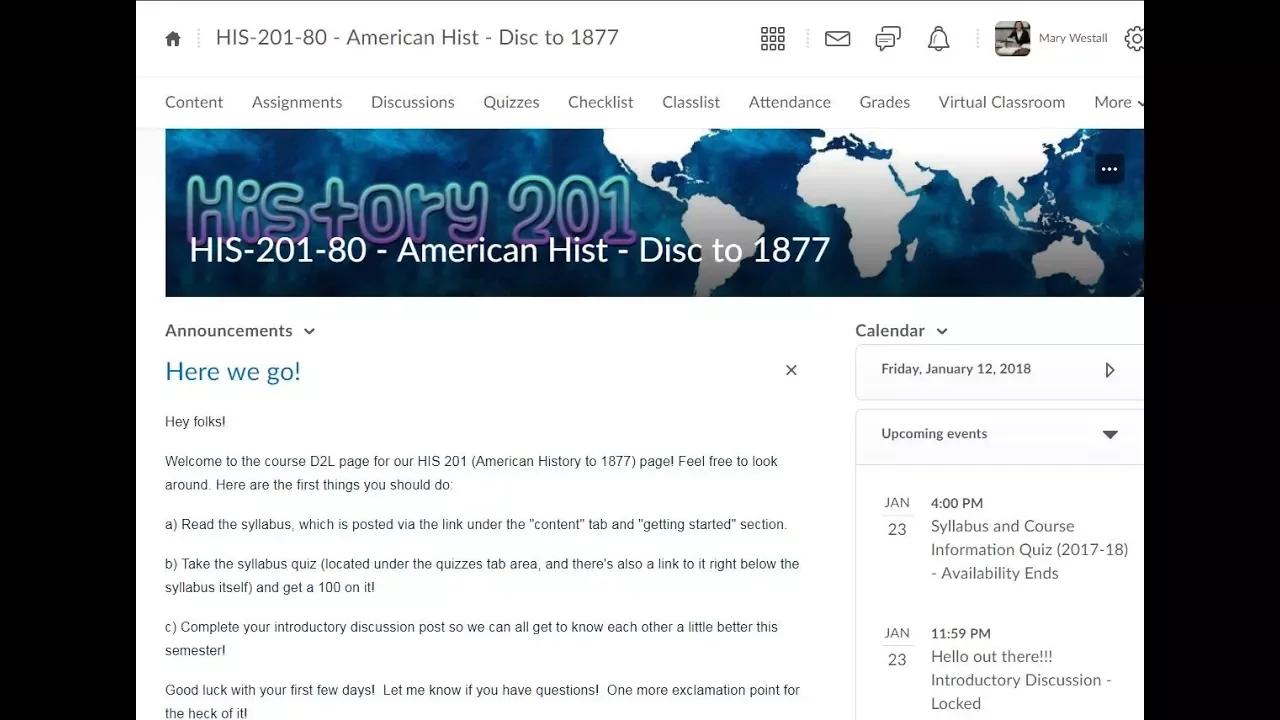Go to the home page icon
The image size is (1280, 720).
(173, 39)
